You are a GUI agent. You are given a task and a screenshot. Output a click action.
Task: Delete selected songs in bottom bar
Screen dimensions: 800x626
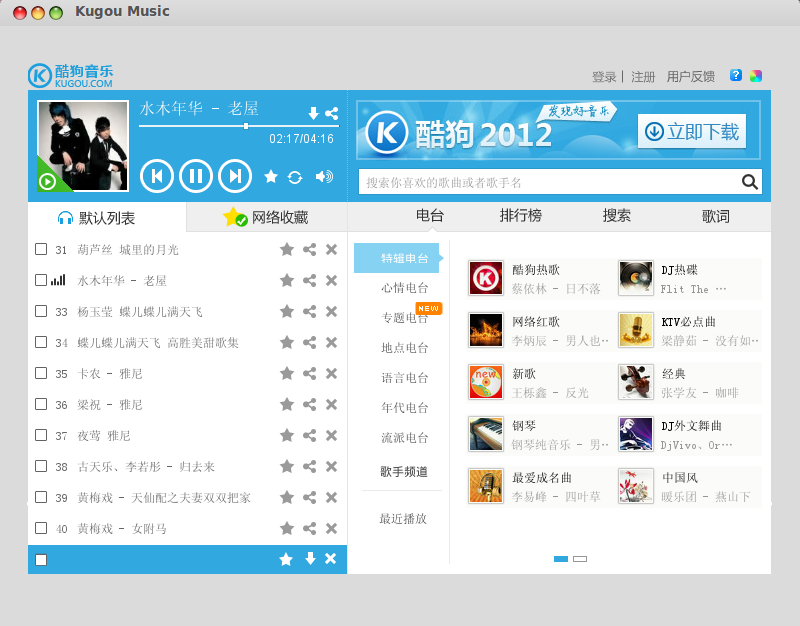pyautogui.click(x=331, y=559)
